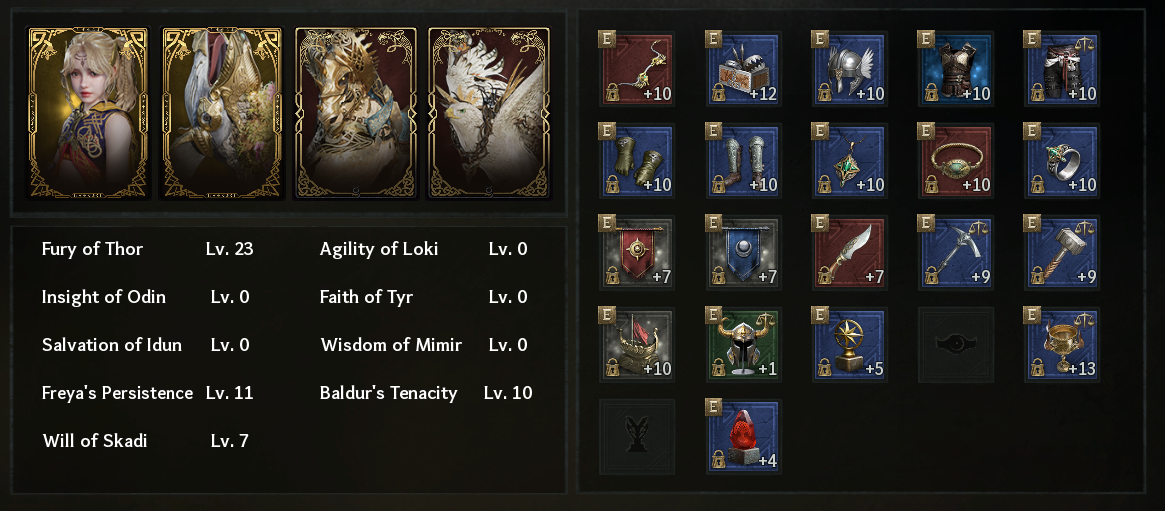Select the green gem pendant necklace
The width and height of the screenshot is (1165, 511).
pos(849,161)
